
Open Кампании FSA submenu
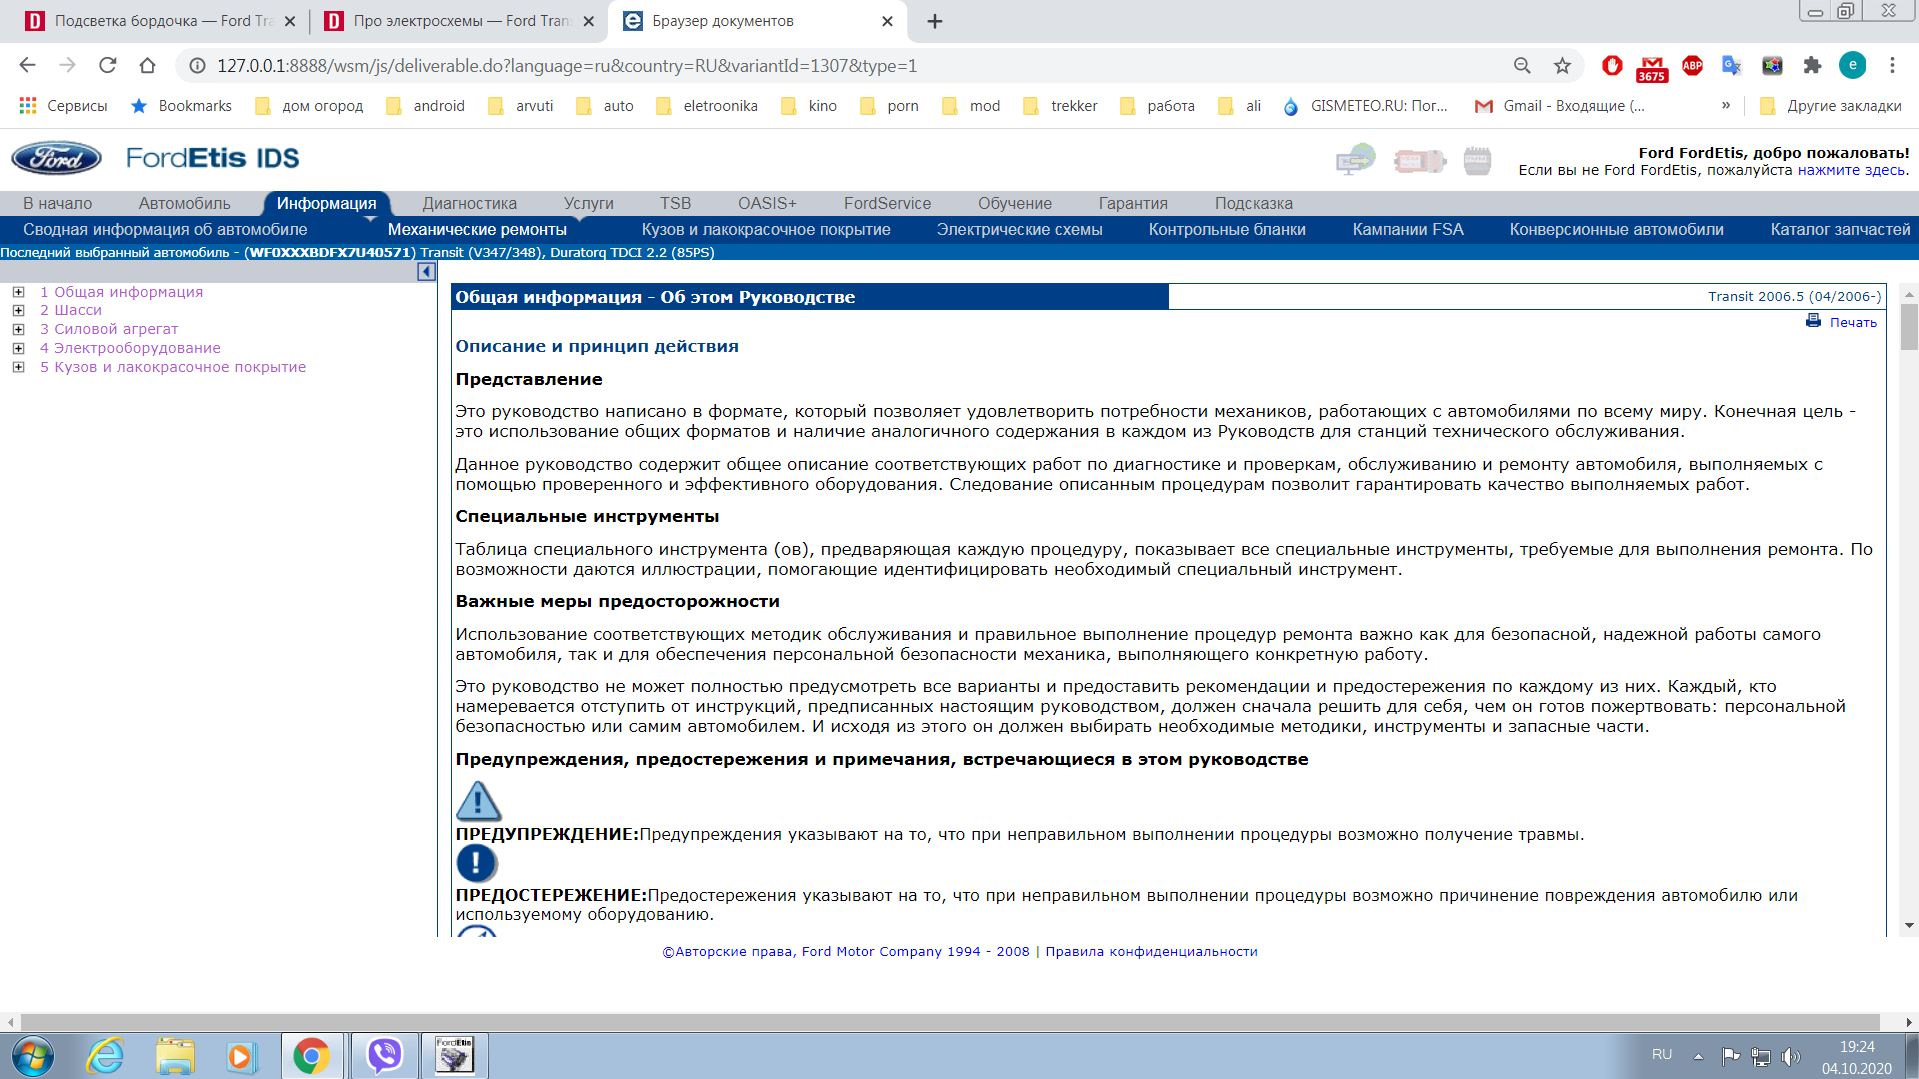1407,229
